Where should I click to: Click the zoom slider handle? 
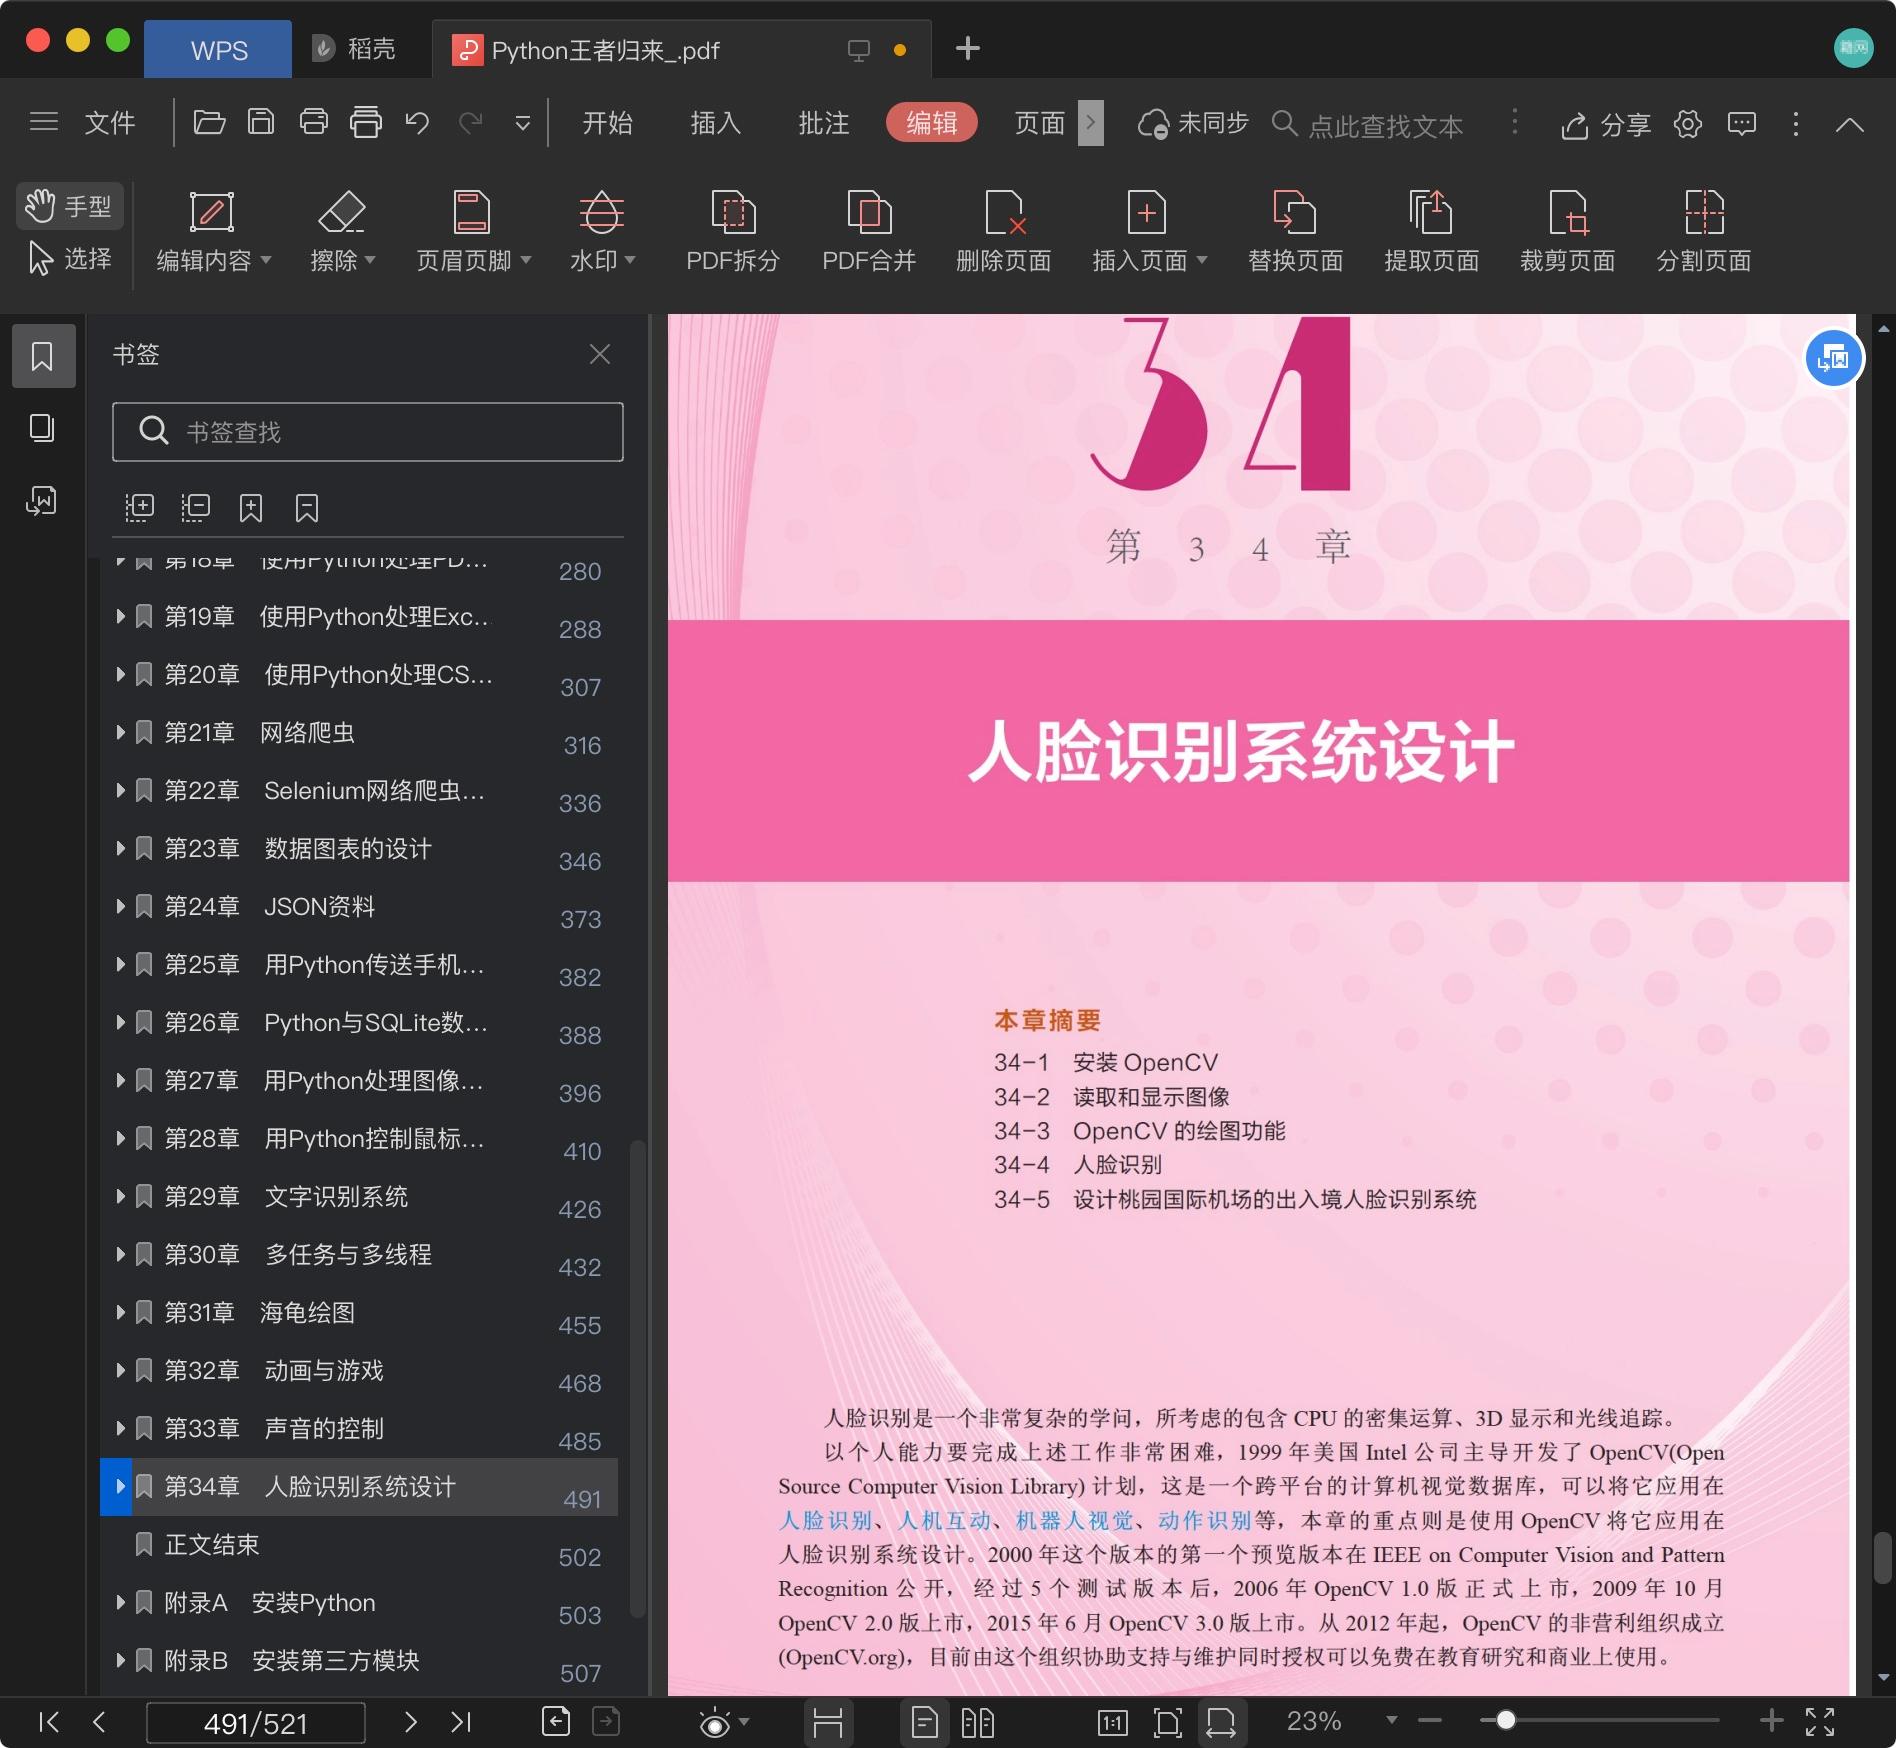point(1506,1721)
